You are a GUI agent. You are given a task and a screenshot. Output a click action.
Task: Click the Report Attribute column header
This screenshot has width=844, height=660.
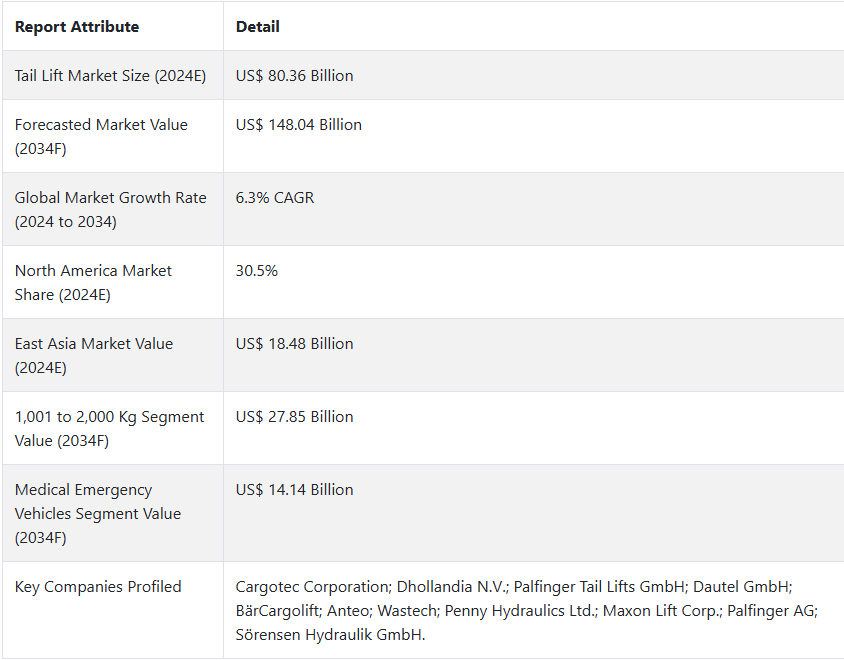(77, 27)
